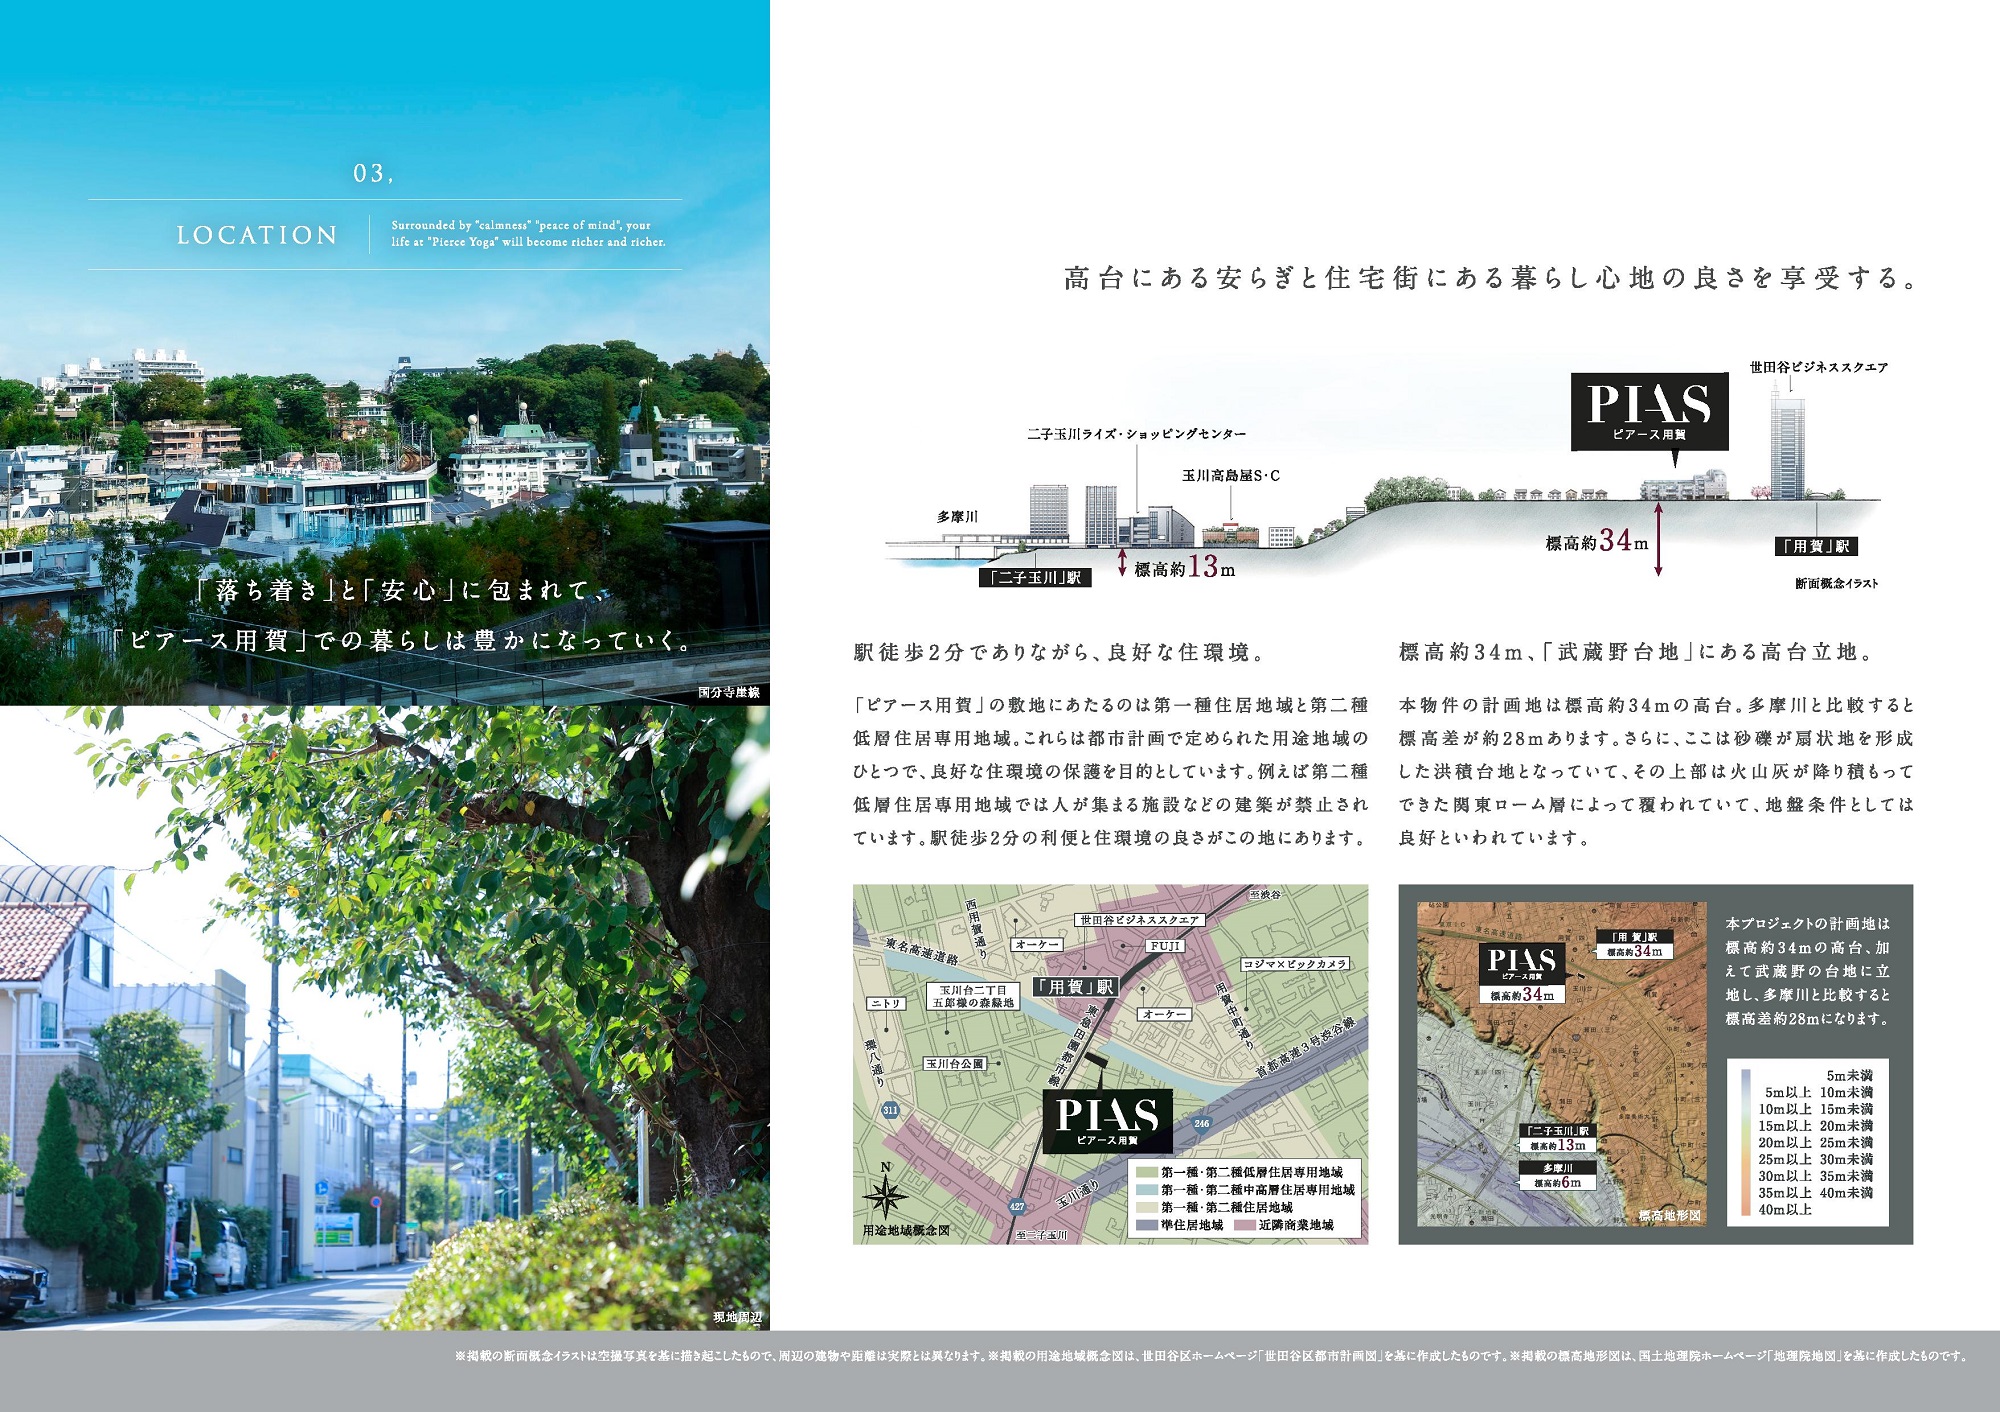
Task: Click the headline 高台にある安らぎと住宅街
Action: tap(1490, 278)
